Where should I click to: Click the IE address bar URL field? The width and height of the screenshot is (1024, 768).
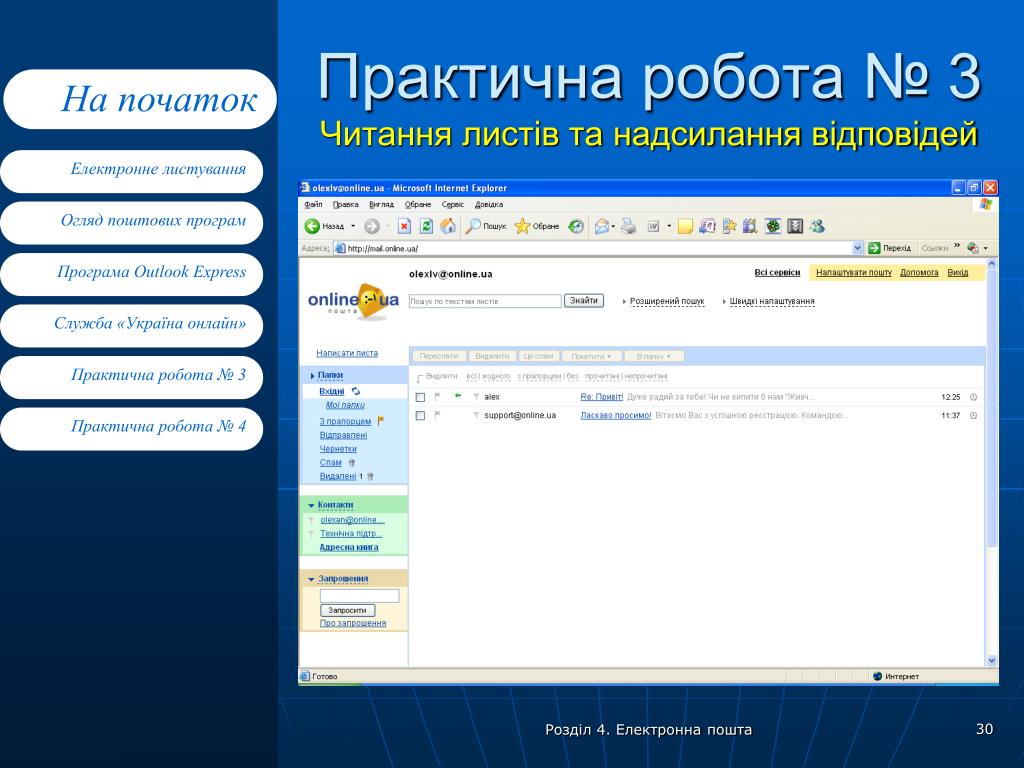[x=593, y=248]
